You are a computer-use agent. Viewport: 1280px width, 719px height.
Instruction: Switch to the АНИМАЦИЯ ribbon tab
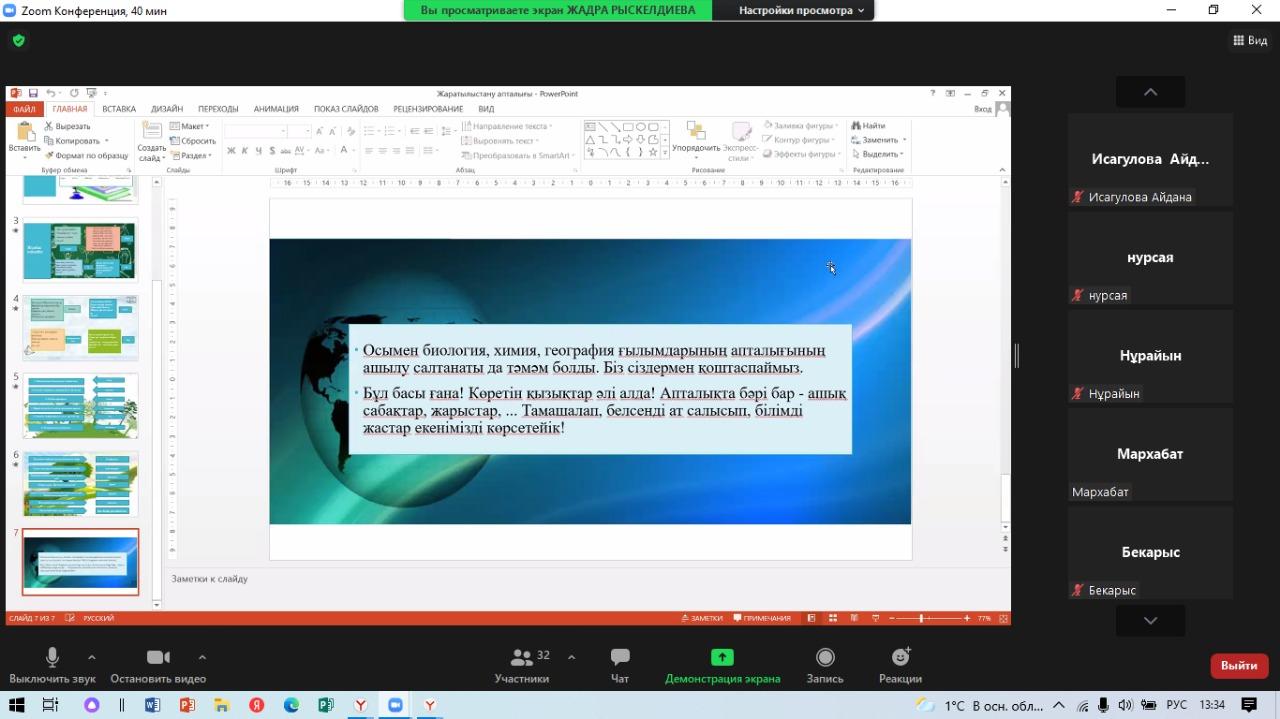(276, 109)
